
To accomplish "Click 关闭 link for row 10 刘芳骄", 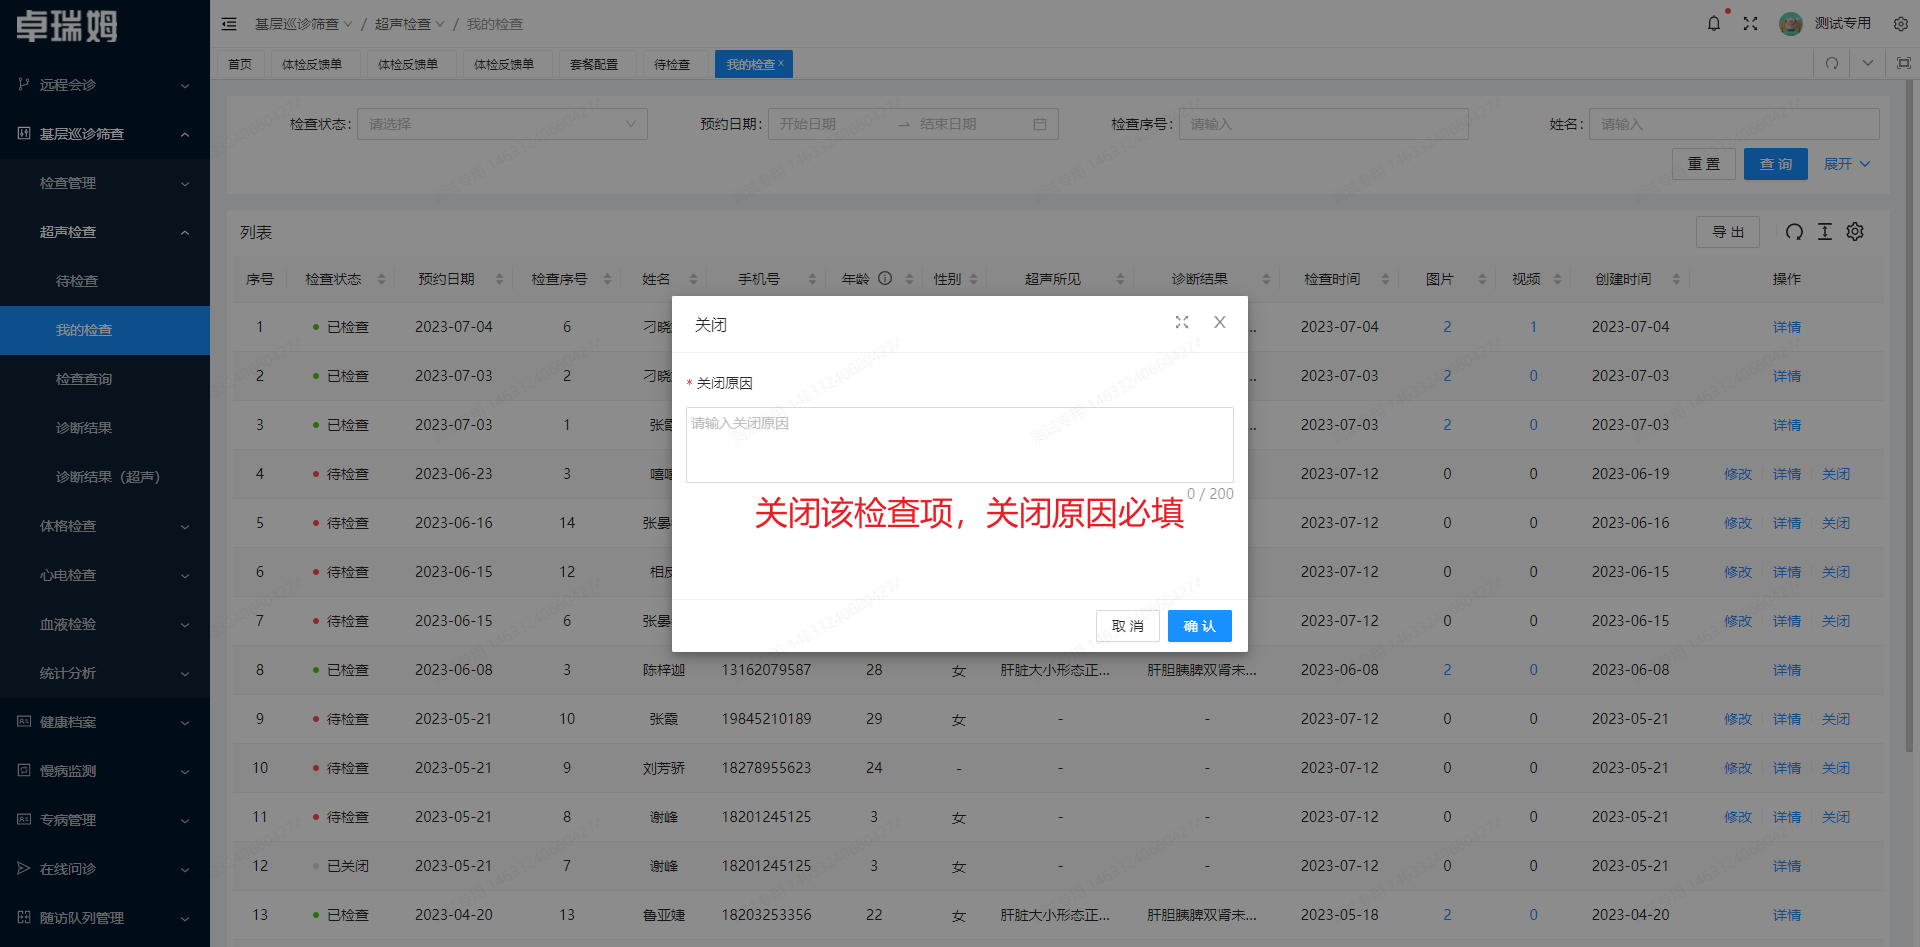I will point(1836,768).
